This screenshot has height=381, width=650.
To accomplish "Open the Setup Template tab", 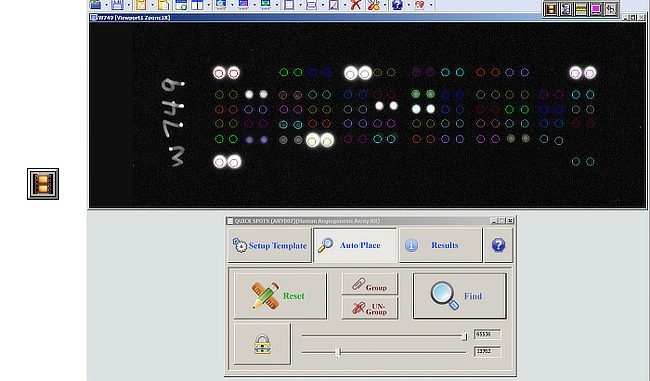I will [x=269, y=245].
